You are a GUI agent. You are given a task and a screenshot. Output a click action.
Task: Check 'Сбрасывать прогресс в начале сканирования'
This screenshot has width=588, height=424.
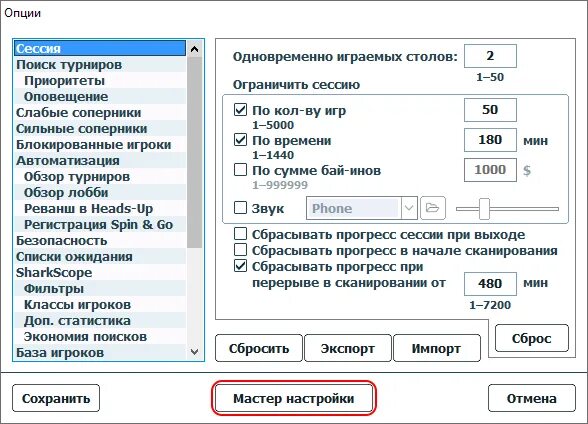(240, 250)
